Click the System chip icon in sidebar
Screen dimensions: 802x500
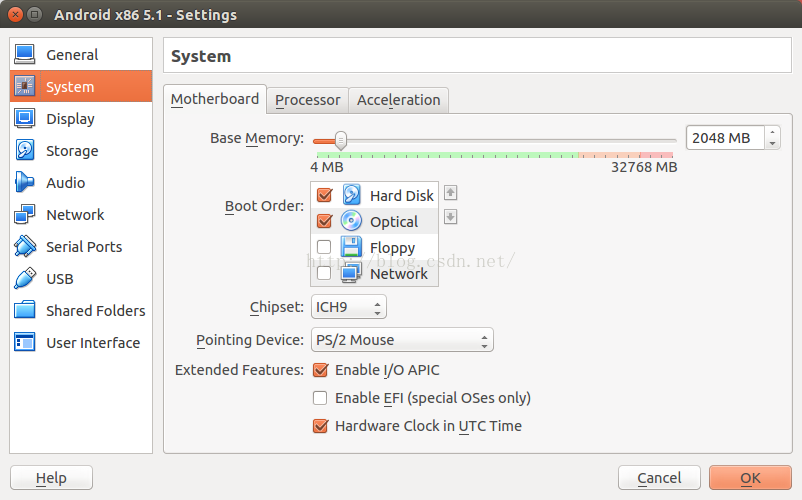pos(25,86)
